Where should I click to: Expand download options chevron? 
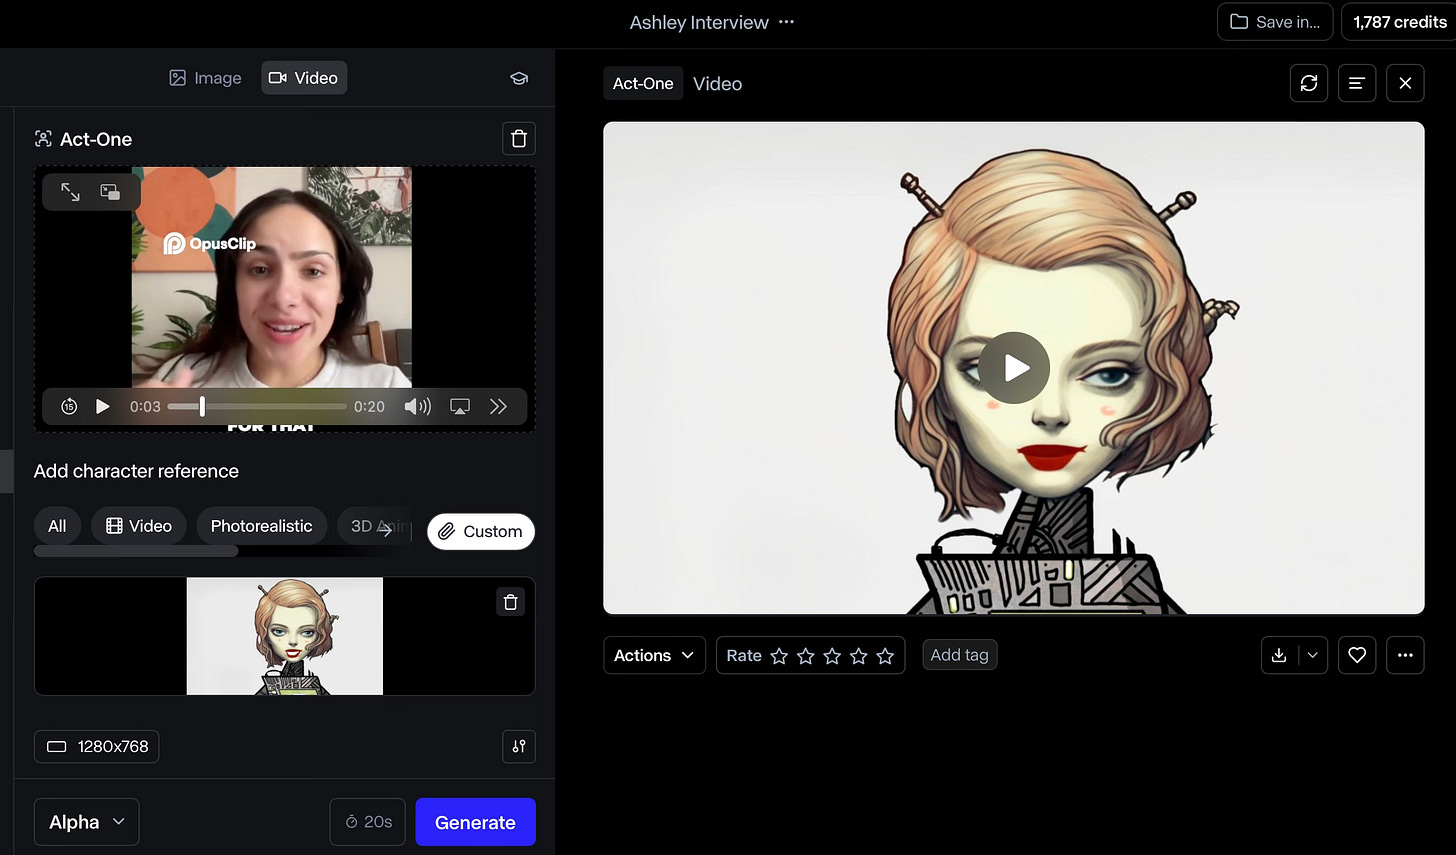tap(1313, 655)
